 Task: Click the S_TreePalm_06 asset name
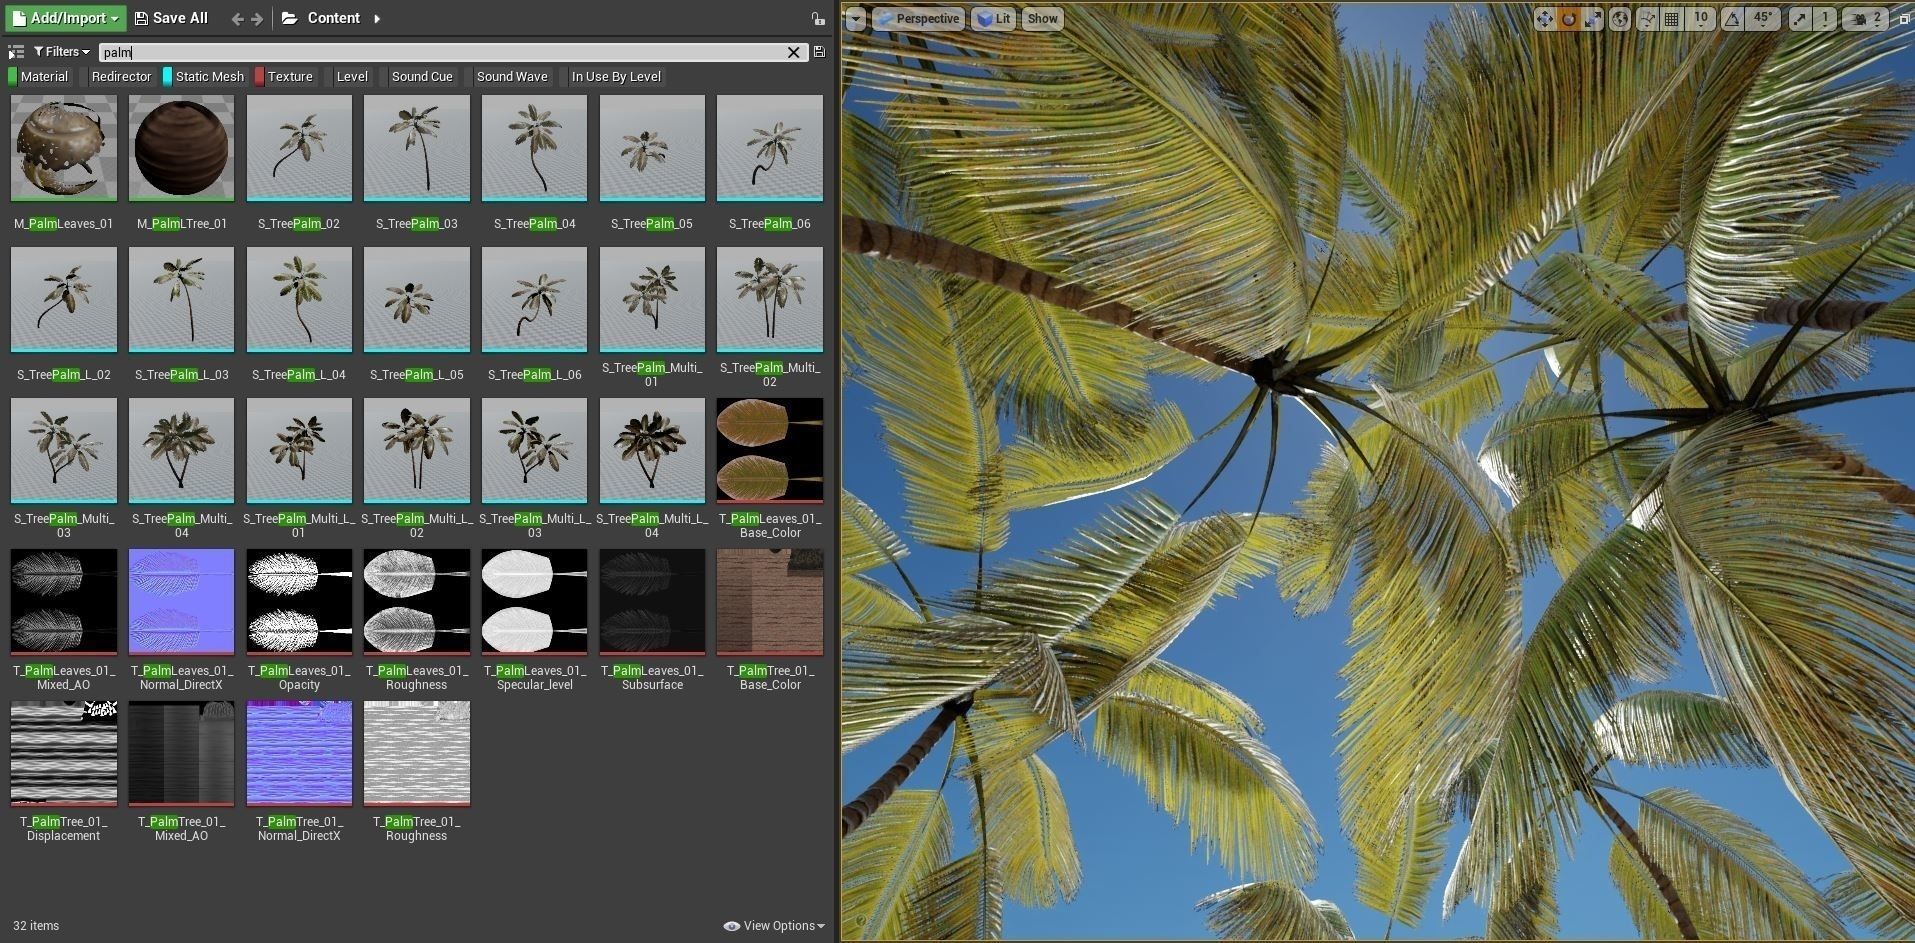770,224
